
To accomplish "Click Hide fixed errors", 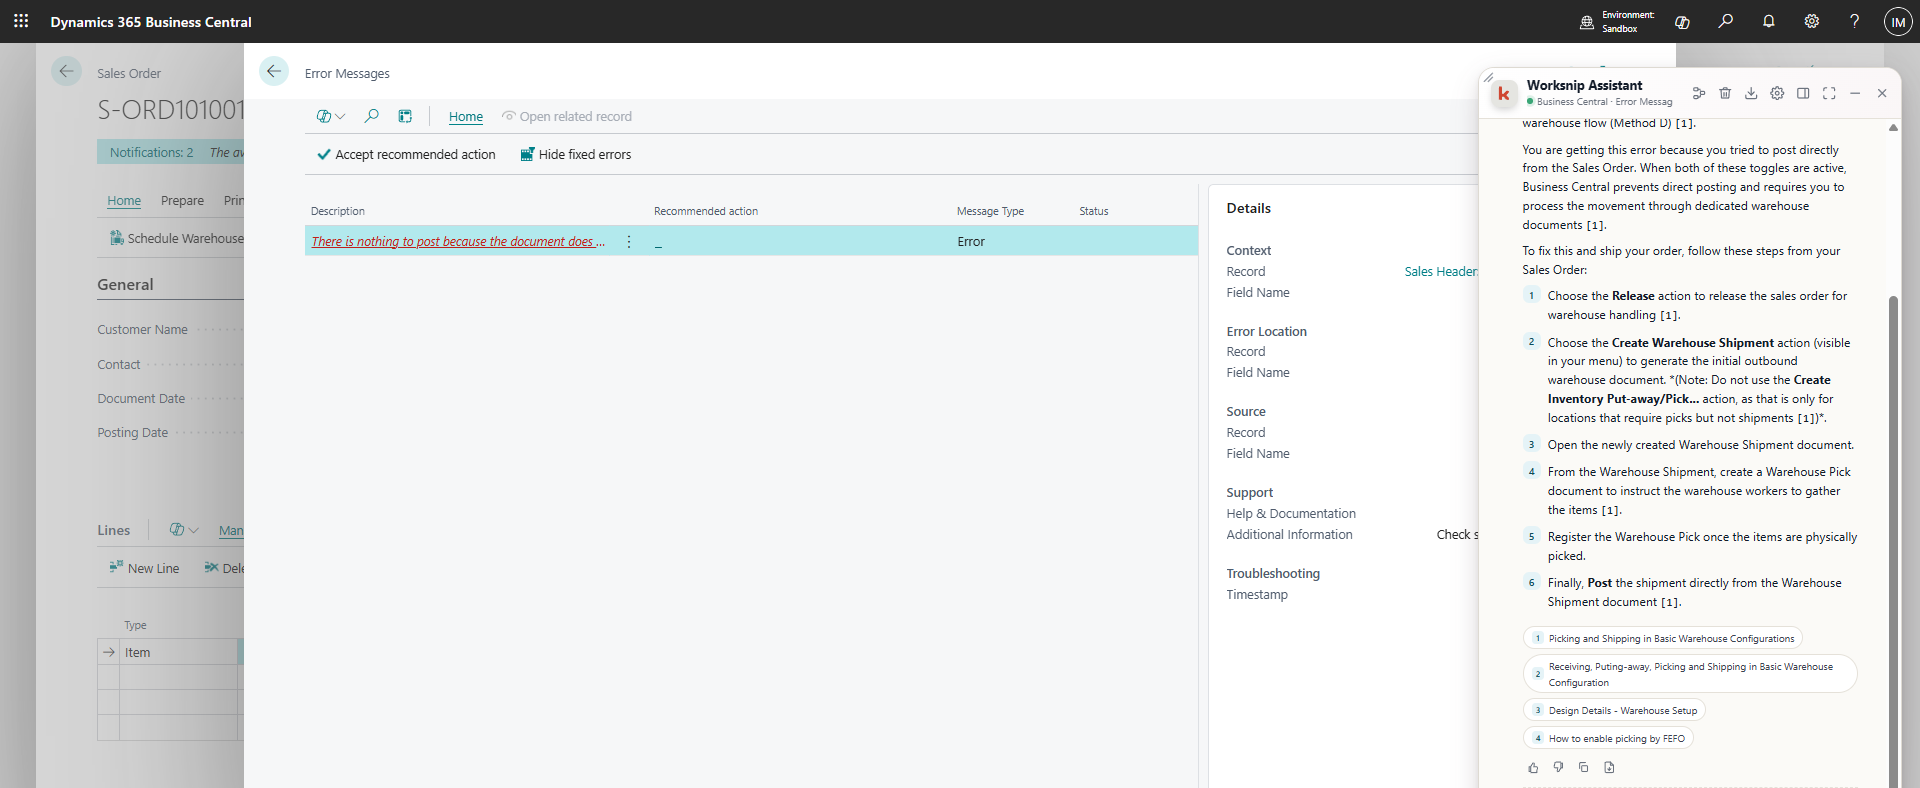I will [x=576, y=155].
